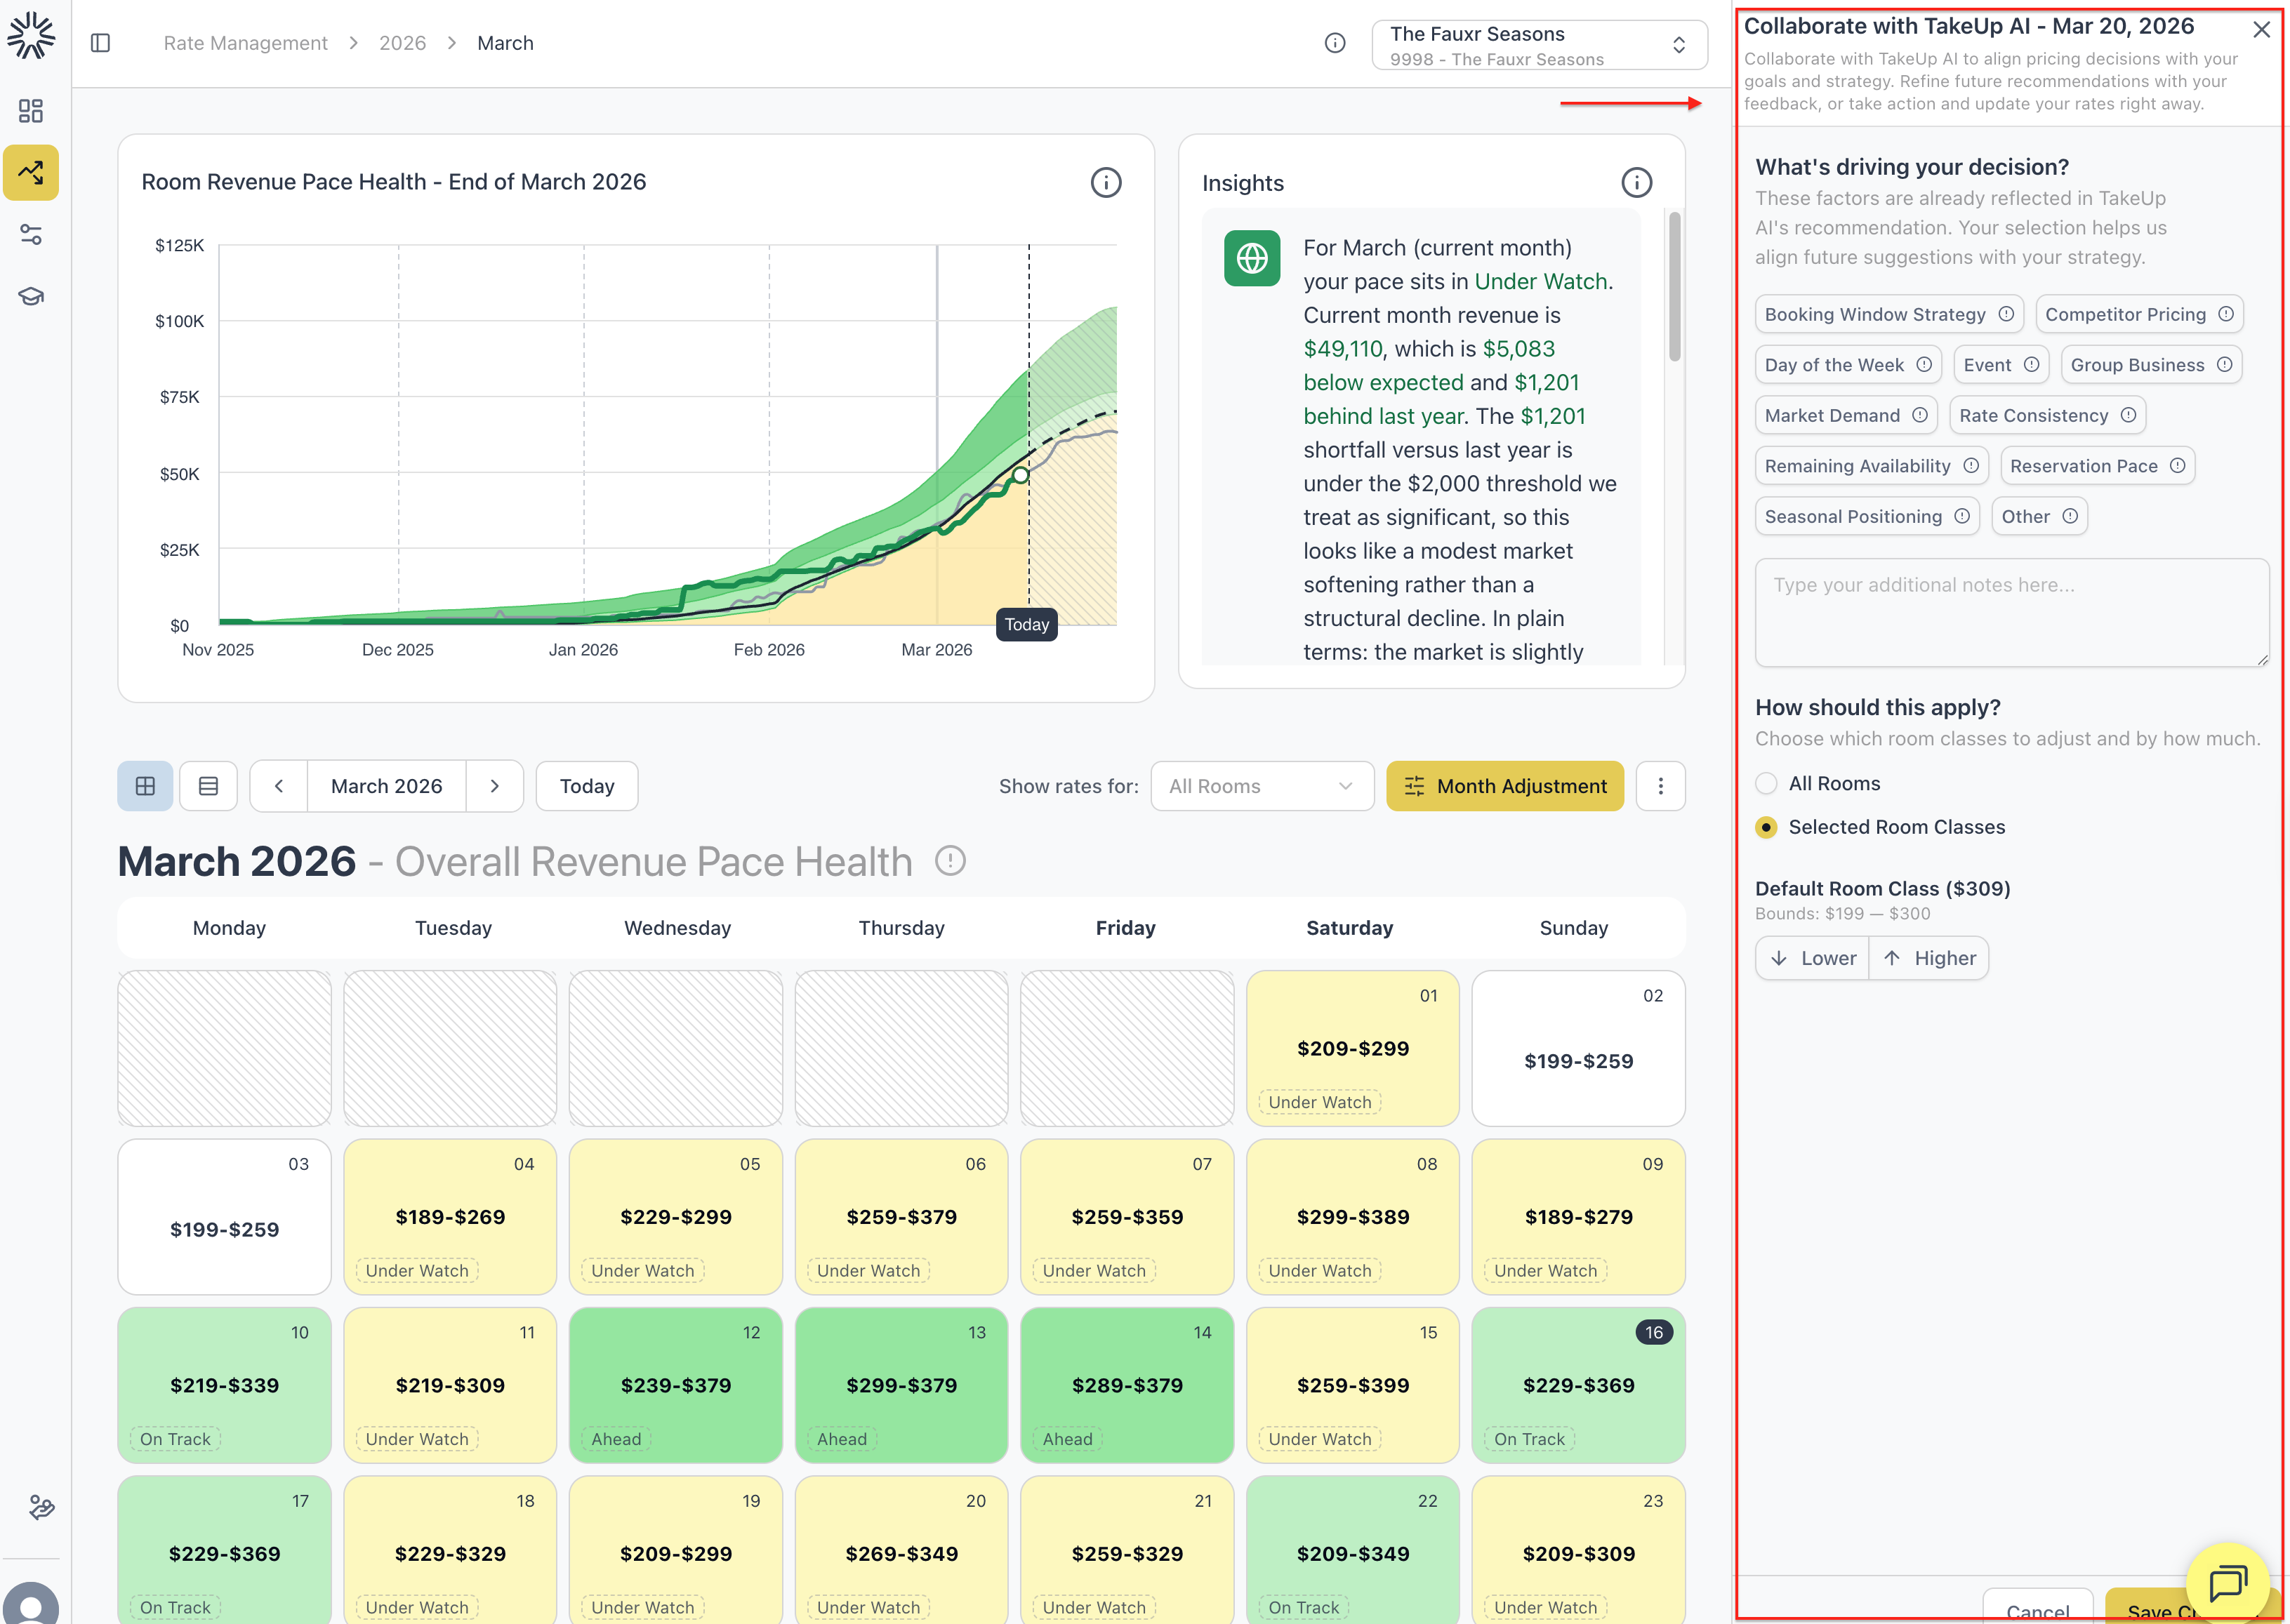
Task: Expand the All Rooms rates dropdown
Action: (1261, 786)
